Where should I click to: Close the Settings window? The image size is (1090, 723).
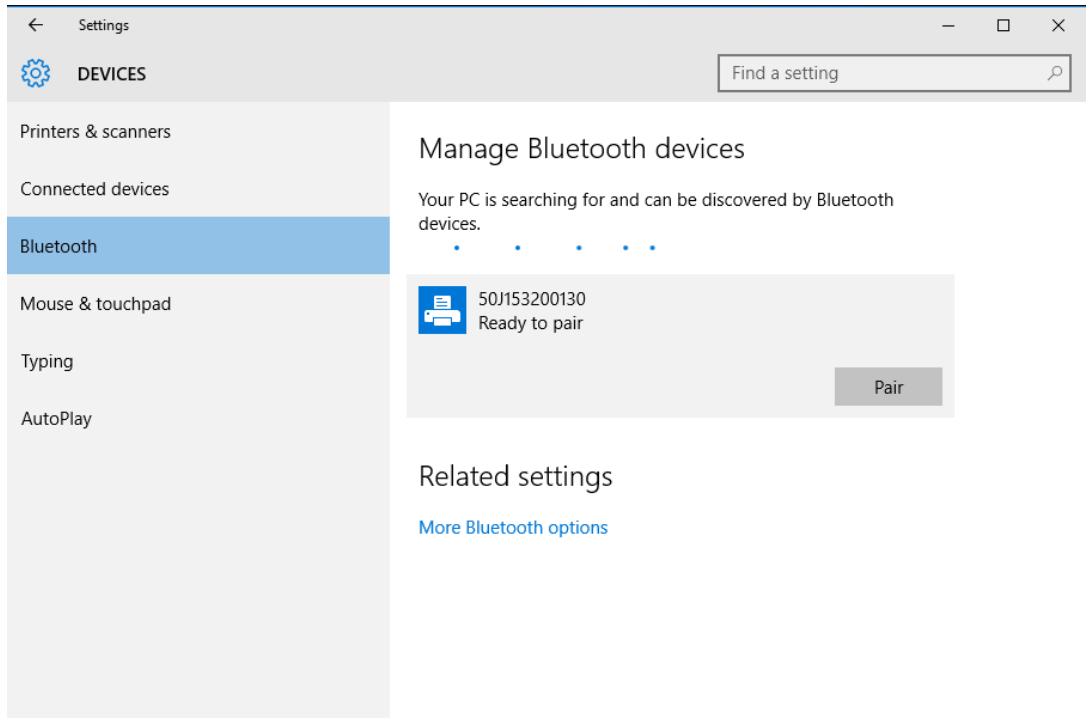coord(1058,26)
